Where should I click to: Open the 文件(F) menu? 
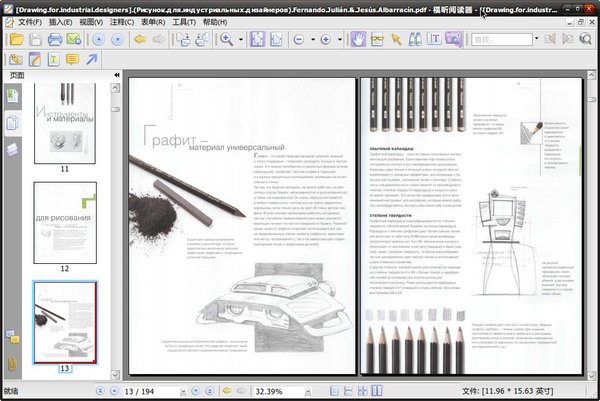click(x=30, y=20)
